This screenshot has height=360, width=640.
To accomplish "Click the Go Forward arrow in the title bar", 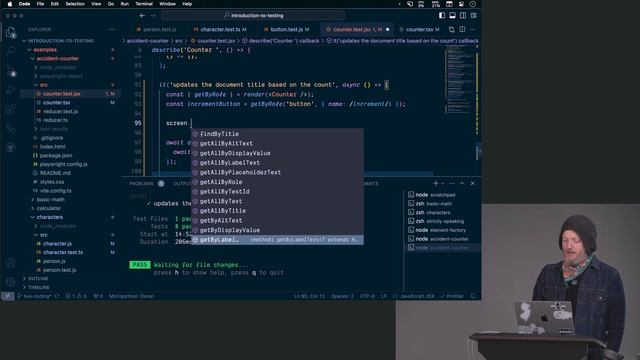I will click(153, 16).
